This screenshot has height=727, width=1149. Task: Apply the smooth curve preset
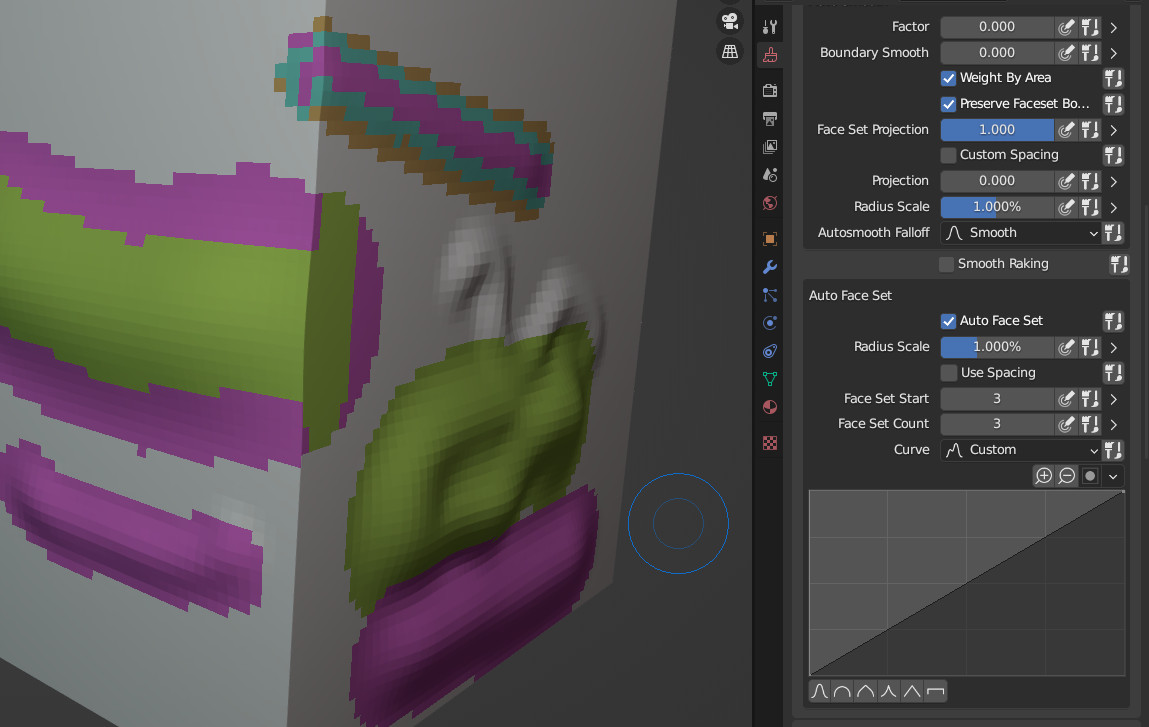(x=820, y=691)
